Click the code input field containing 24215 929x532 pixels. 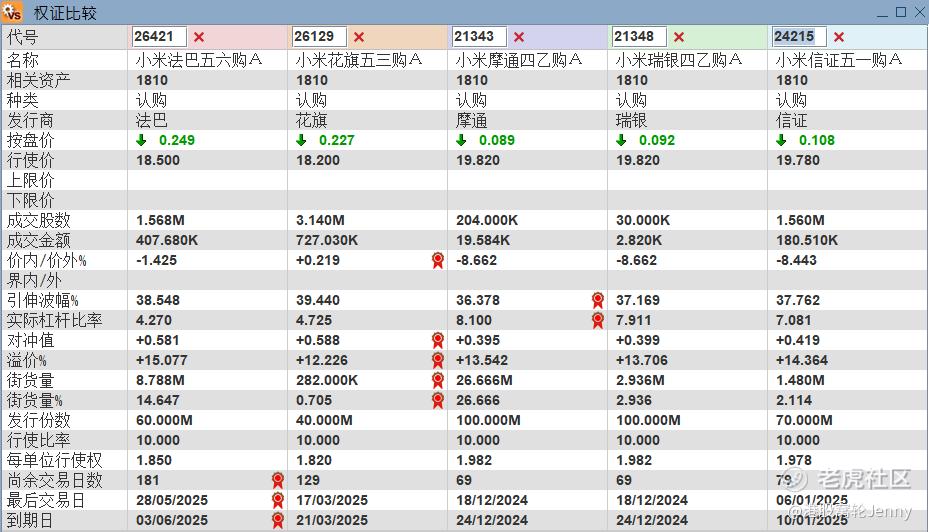(x=799, y=37)
